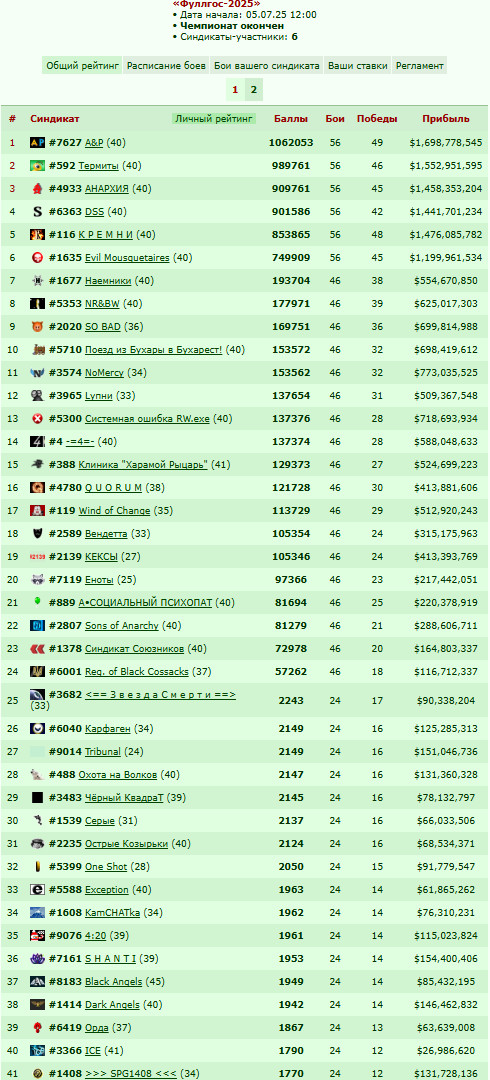Click the Синдикат Союзников red arrows icon
This screenshot has width=490, height=1080.
coord(37,649)
